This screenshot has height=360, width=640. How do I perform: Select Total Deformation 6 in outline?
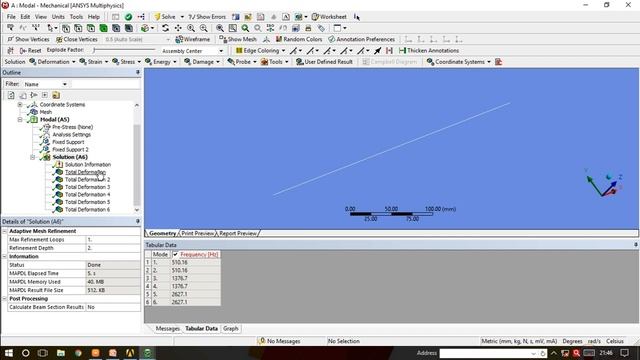point(87,209)
